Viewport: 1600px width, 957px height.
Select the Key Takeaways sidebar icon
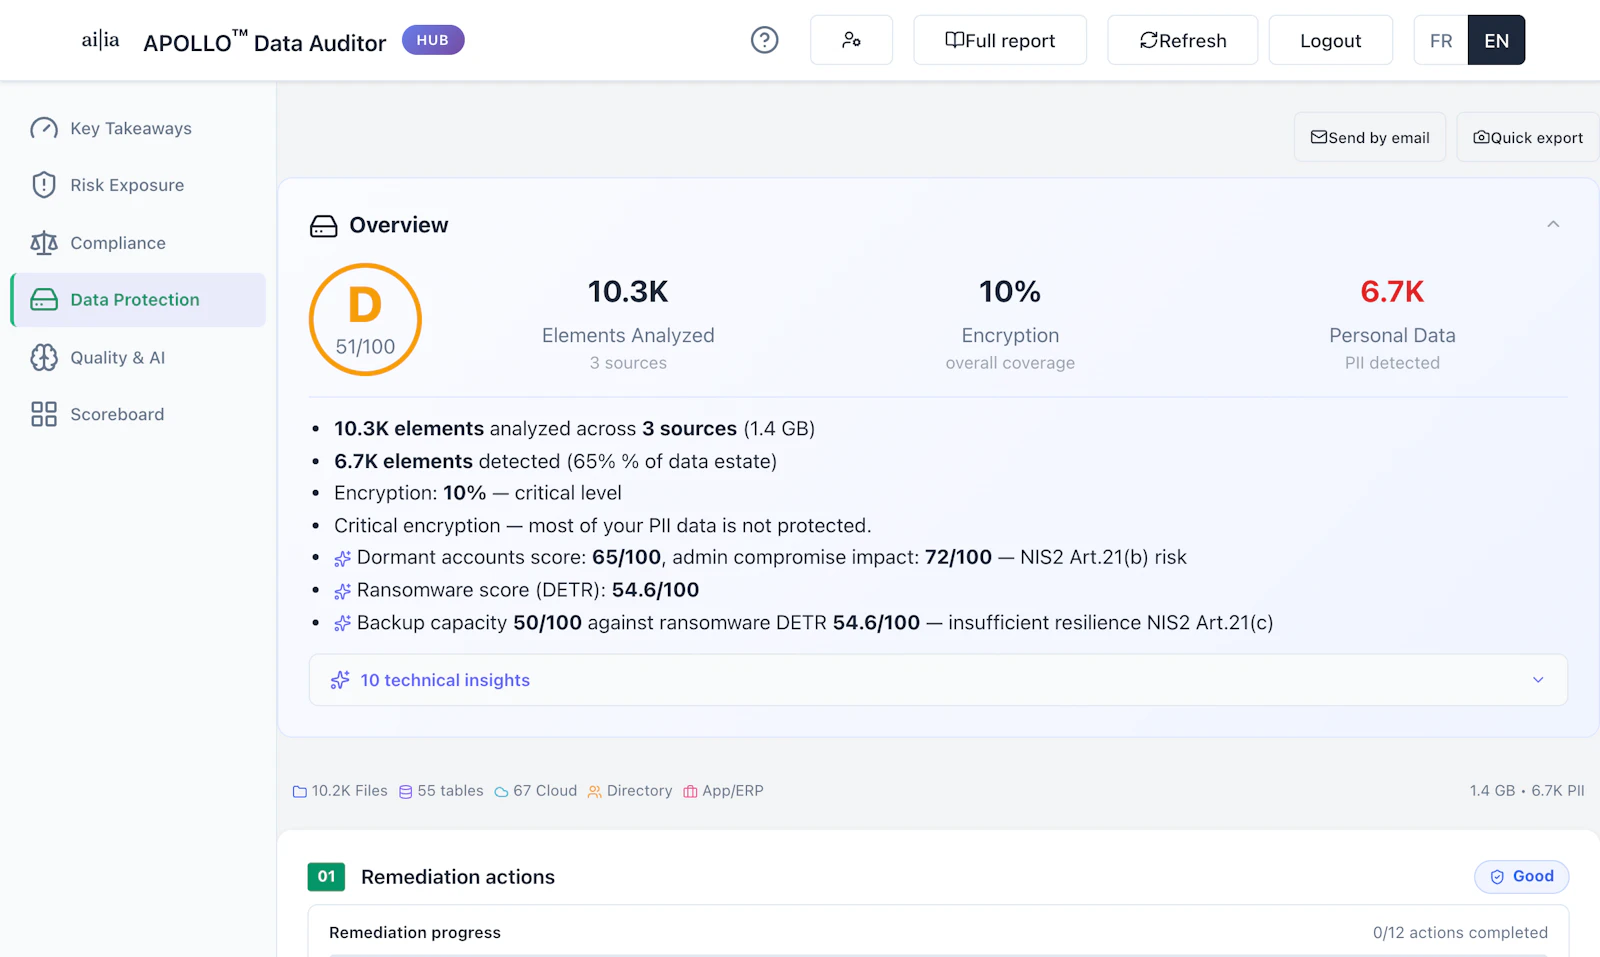(43, 128)
